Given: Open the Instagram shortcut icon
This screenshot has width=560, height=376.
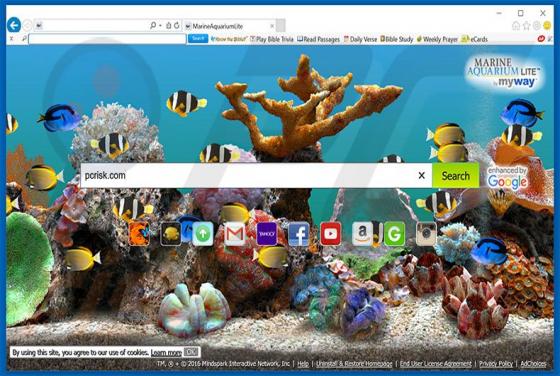Looking at the screenshot, I should pyautogui.click(x=426, y=234).
